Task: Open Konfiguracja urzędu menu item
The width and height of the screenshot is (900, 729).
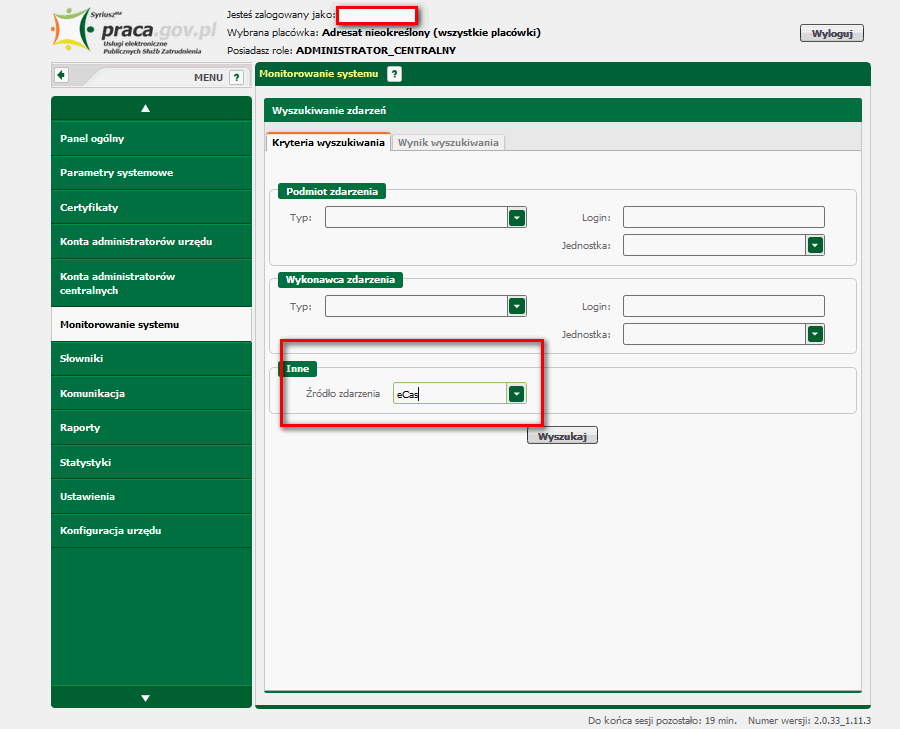Action: coord(152,531)
